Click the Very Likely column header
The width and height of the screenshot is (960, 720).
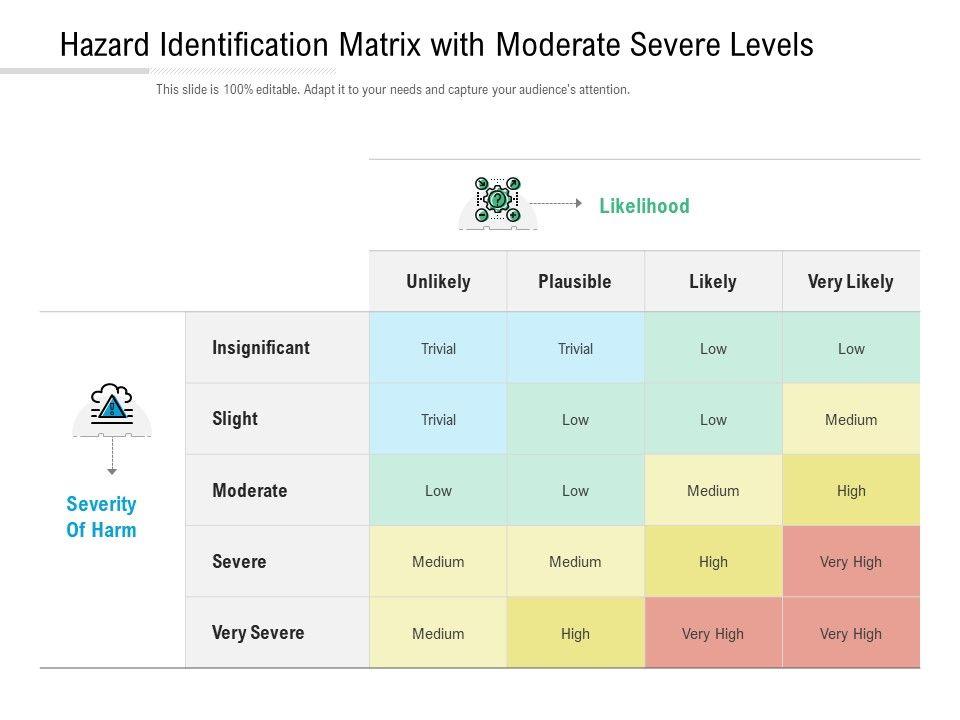(x=850, y=282)
